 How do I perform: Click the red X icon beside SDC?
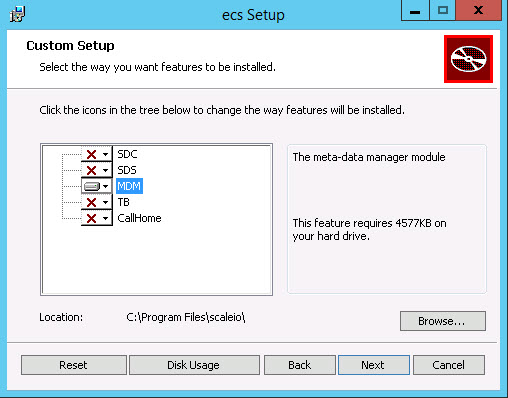[91, 154]
